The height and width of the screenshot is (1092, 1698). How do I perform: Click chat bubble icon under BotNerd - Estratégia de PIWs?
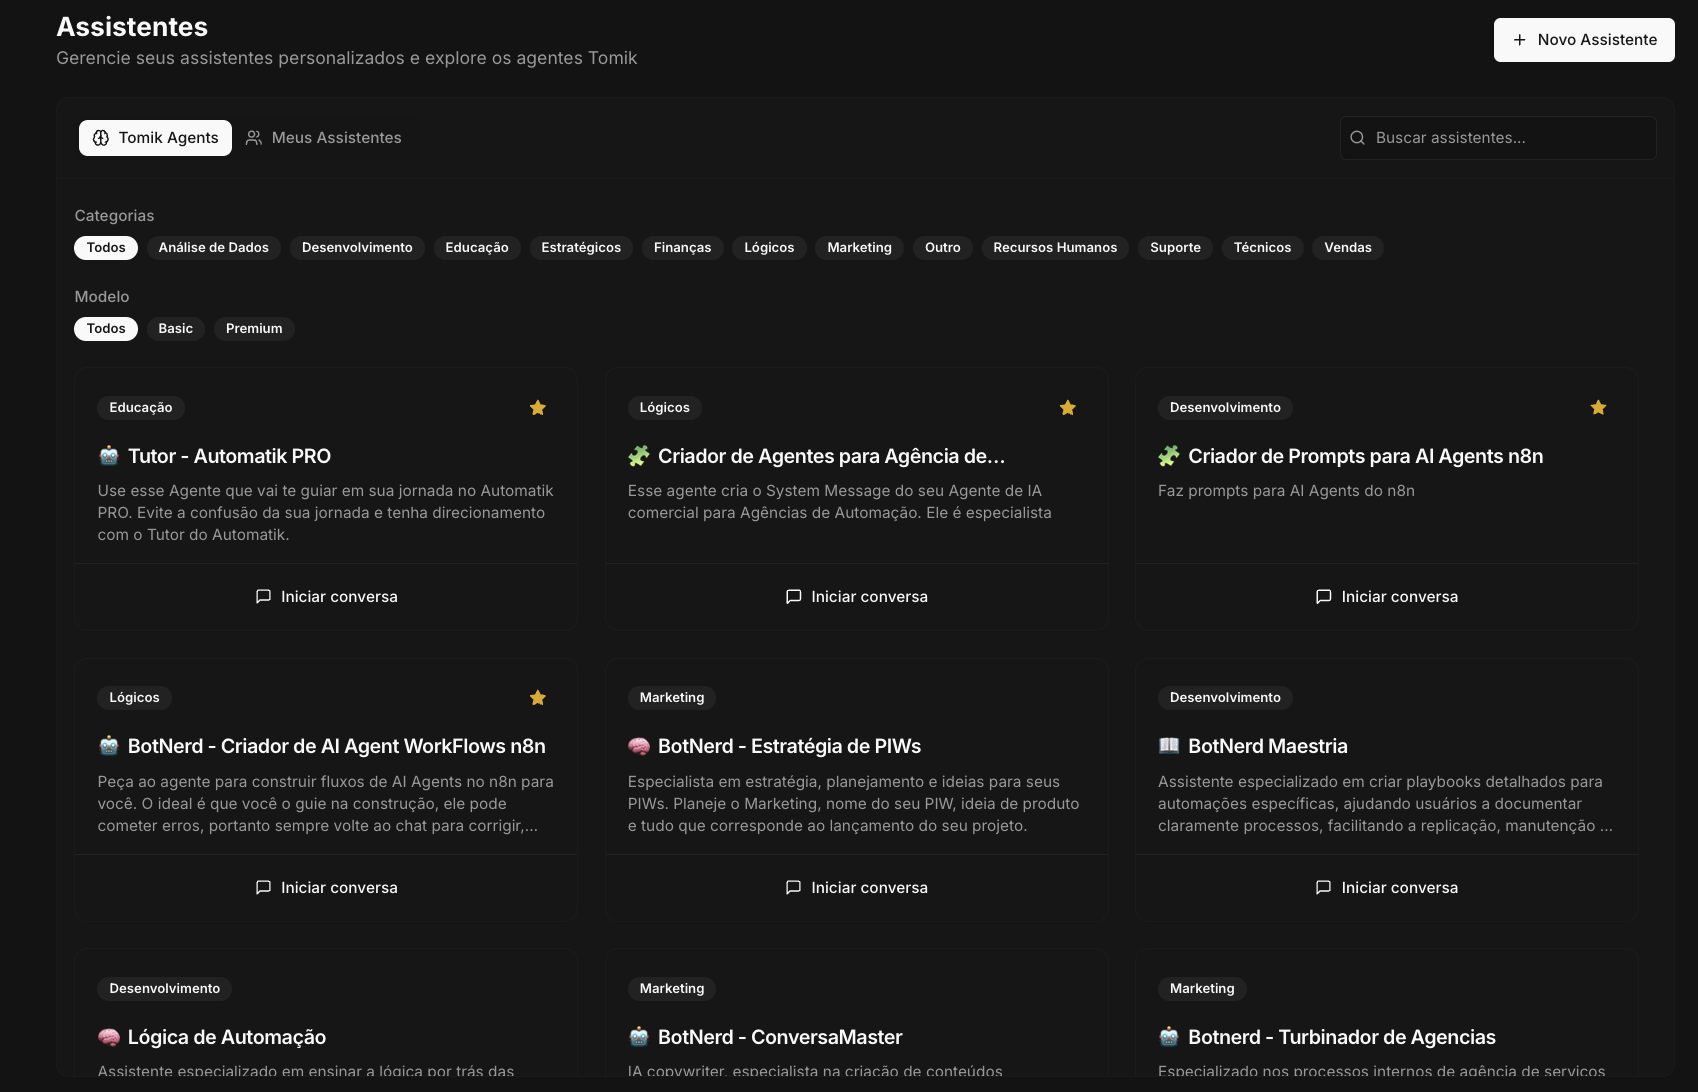tap(793, 887)
